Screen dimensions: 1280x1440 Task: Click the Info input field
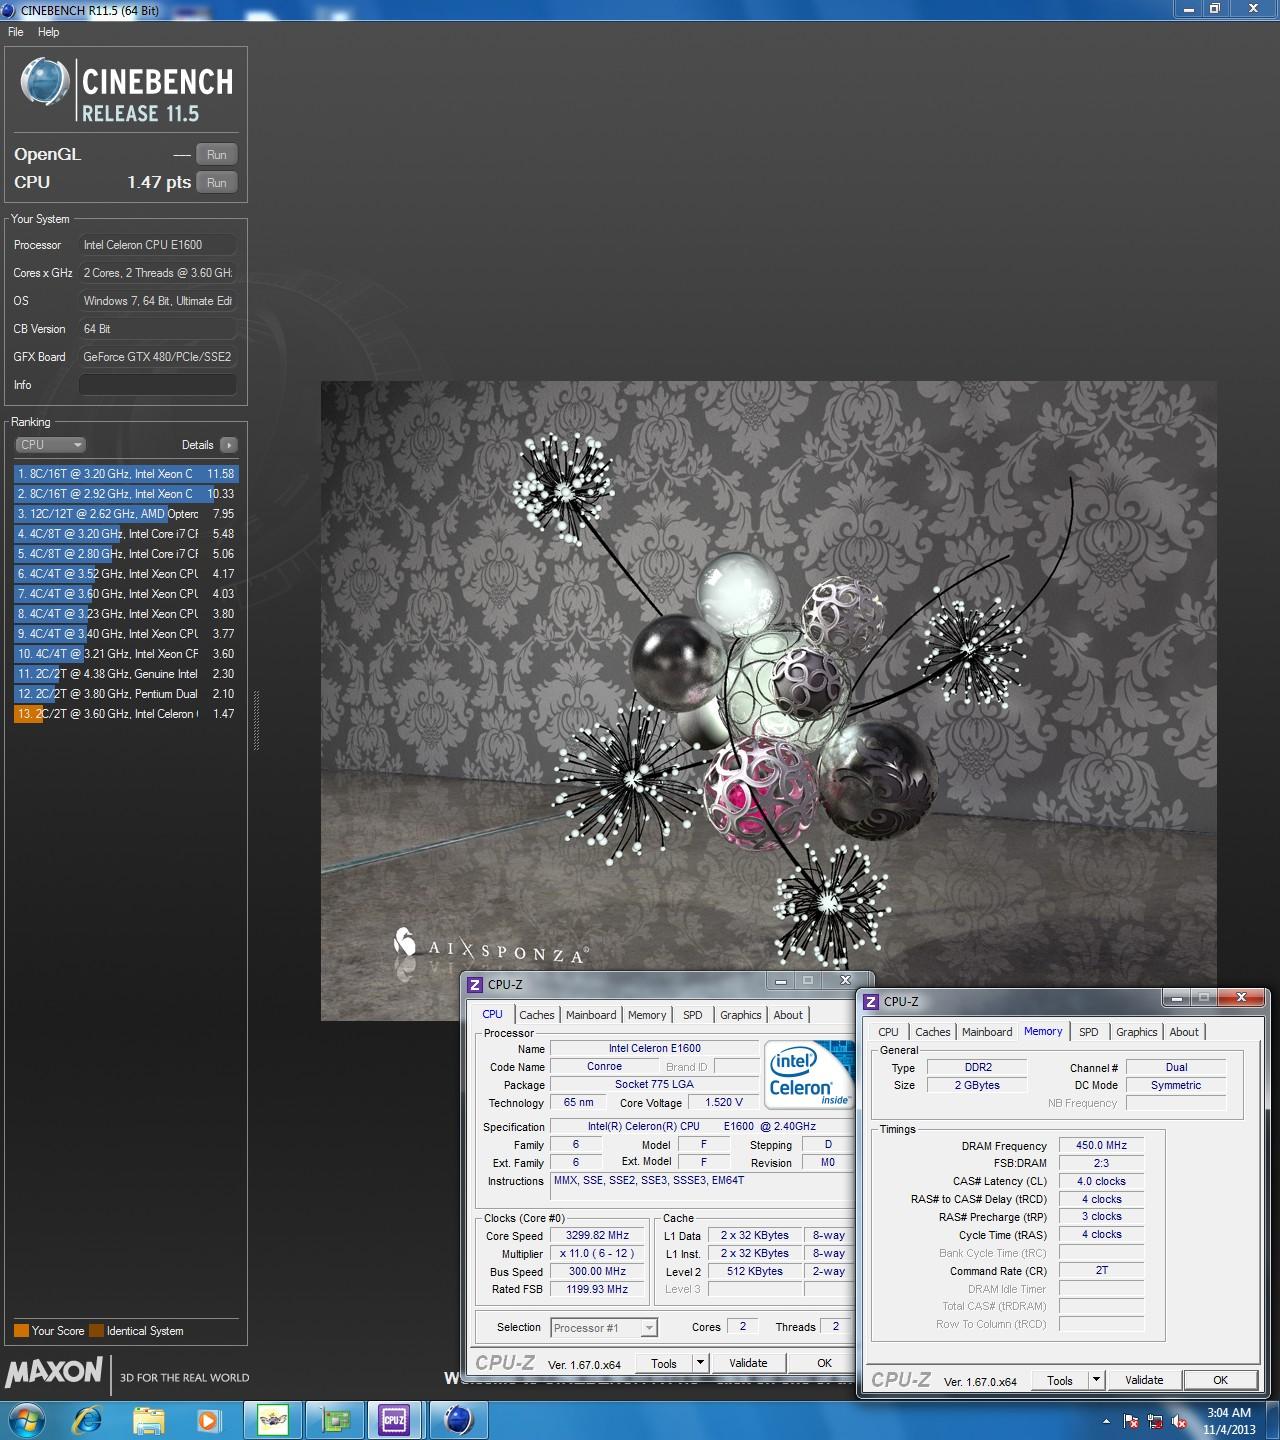tap(158, 385)
